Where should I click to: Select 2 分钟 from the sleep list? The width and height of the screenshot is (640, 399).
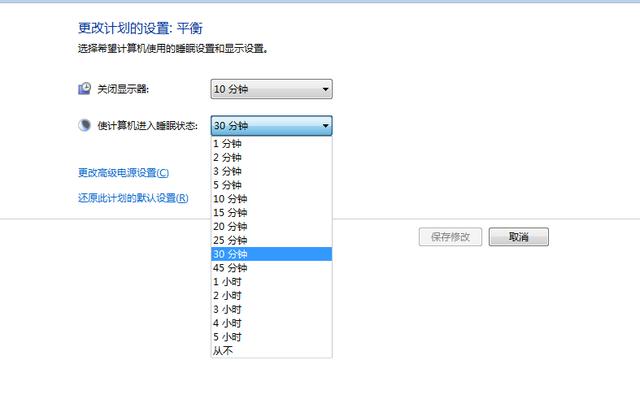(x=271, y=157)
